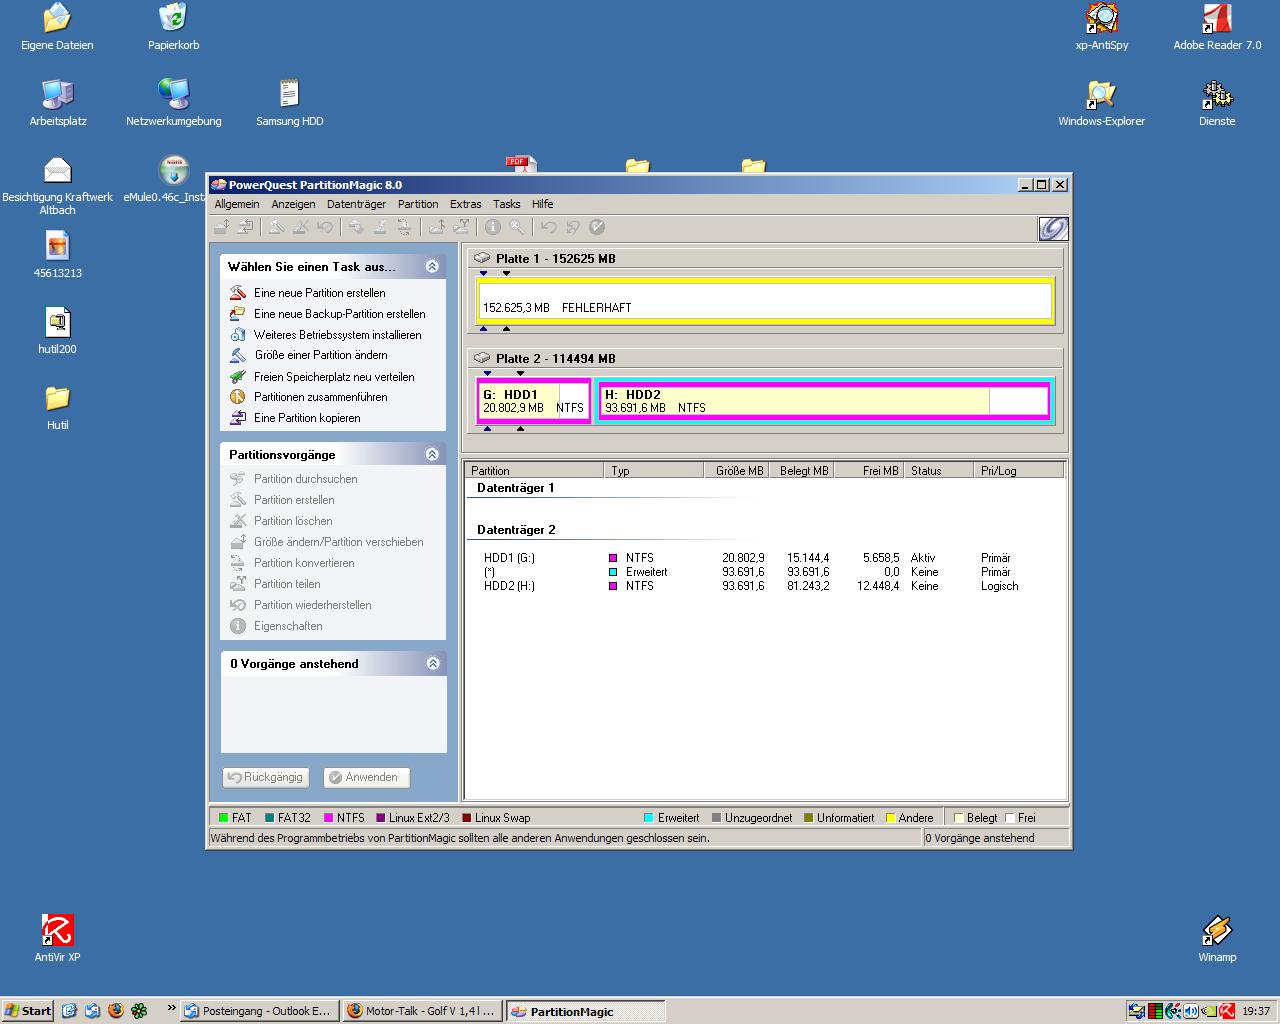Select the Papierkorb desktop icon
The image size is (1280, 1024).
[173, 28]
